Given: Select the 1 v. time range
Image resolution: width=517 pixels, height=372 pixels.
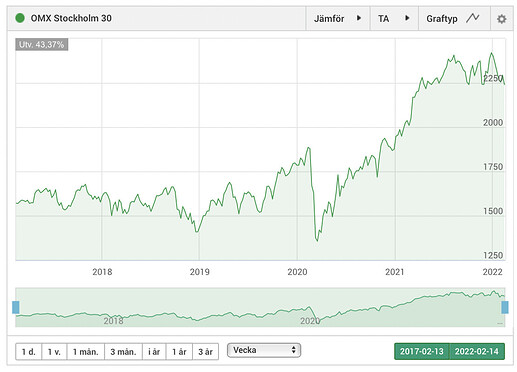Looking at the screenshot, I should pyautogui.click(x=54, y=352).
